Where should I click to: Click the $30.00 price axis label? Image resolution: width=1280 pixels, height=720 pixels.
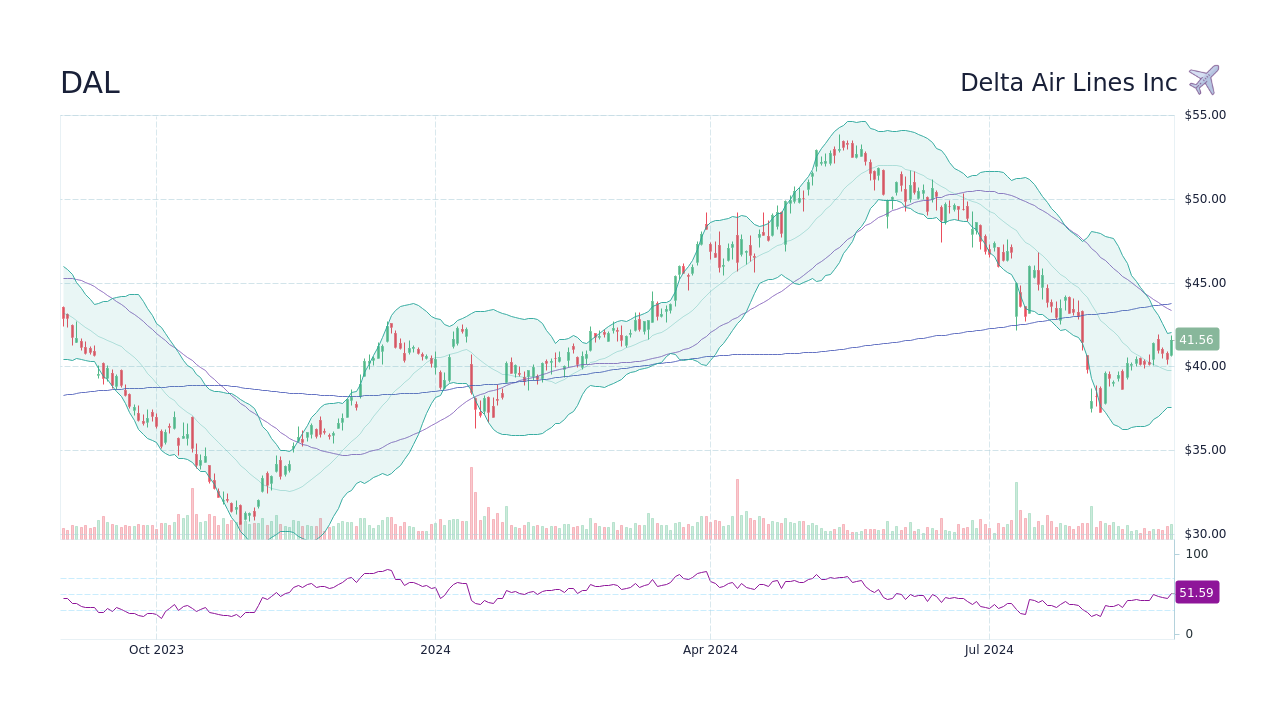coord(1205,534)
